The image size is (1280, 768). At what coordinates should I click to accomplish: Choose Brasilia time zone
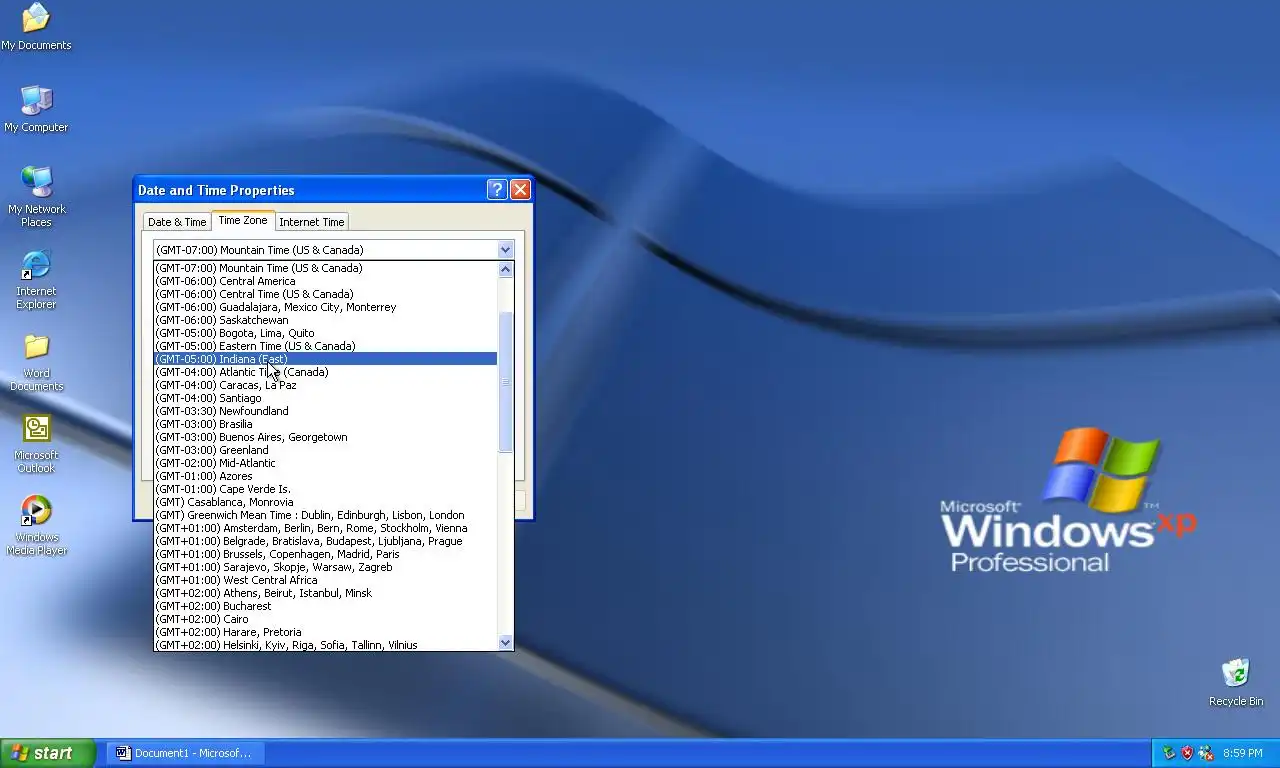(x=325, y=424)
